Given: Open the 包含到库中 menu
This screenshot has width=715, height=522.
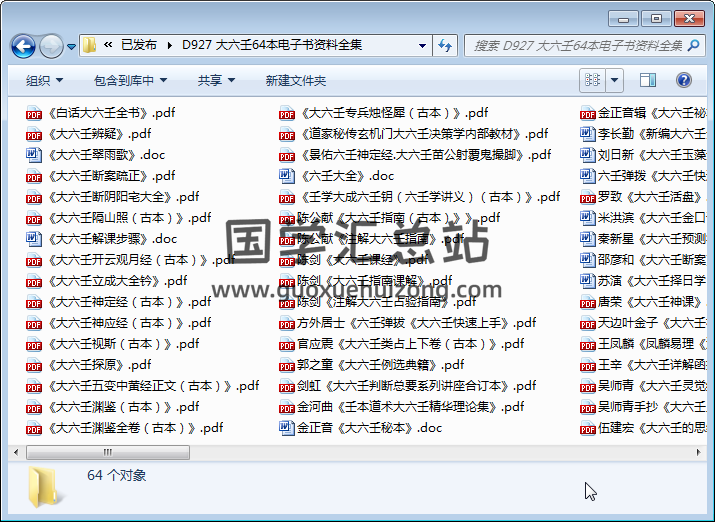Looking at the screenshot, I should [130, 80].
